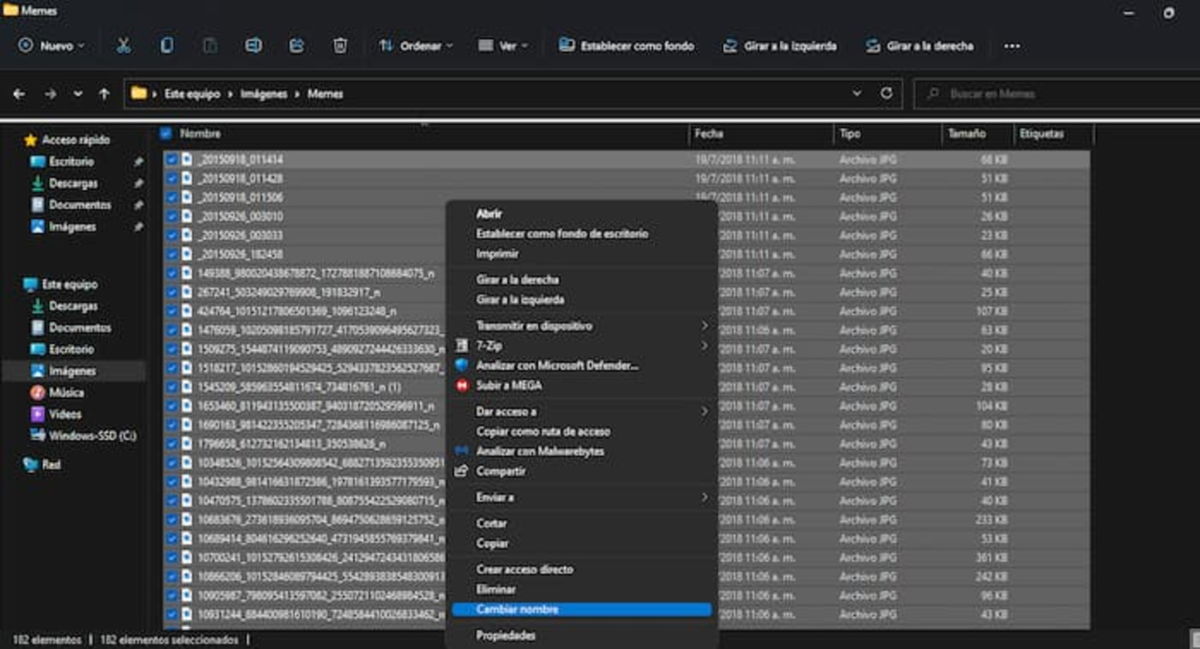Open the Nuevo dropdown

[52, 46]
